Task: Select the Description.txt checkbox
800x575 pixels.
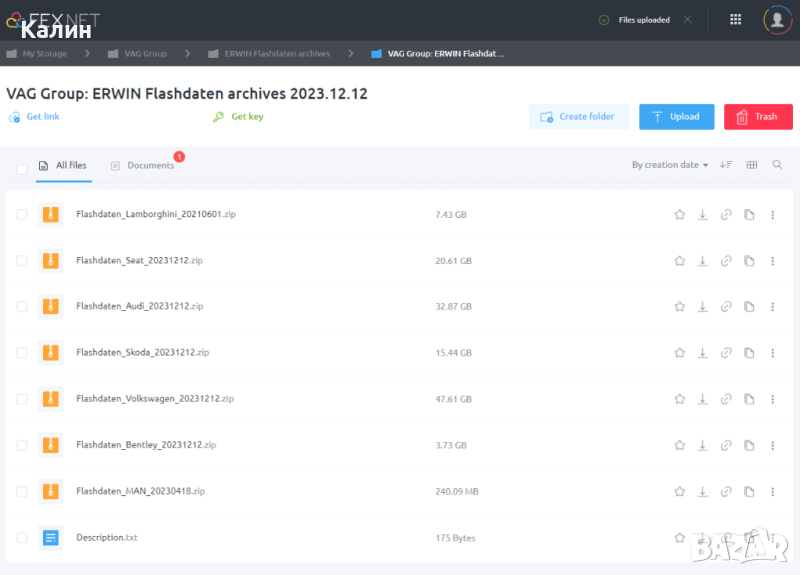Action: (22, 538)
